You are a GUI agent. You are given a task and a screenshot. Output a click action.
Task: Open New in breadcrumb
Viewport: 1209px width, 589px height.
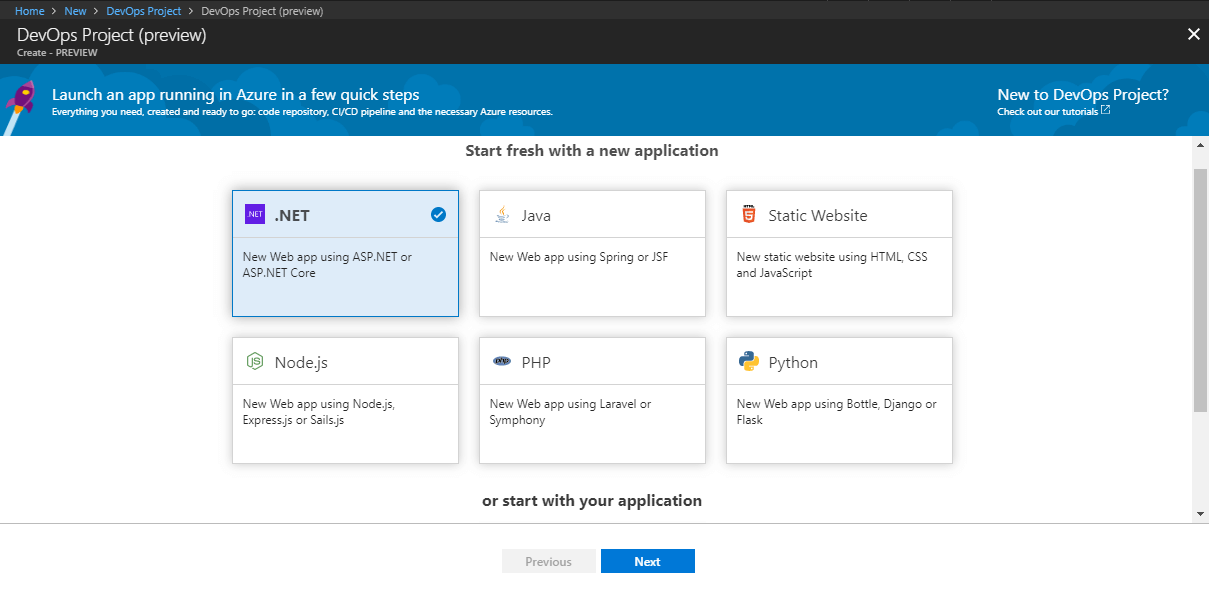click(x=75, y=11)
